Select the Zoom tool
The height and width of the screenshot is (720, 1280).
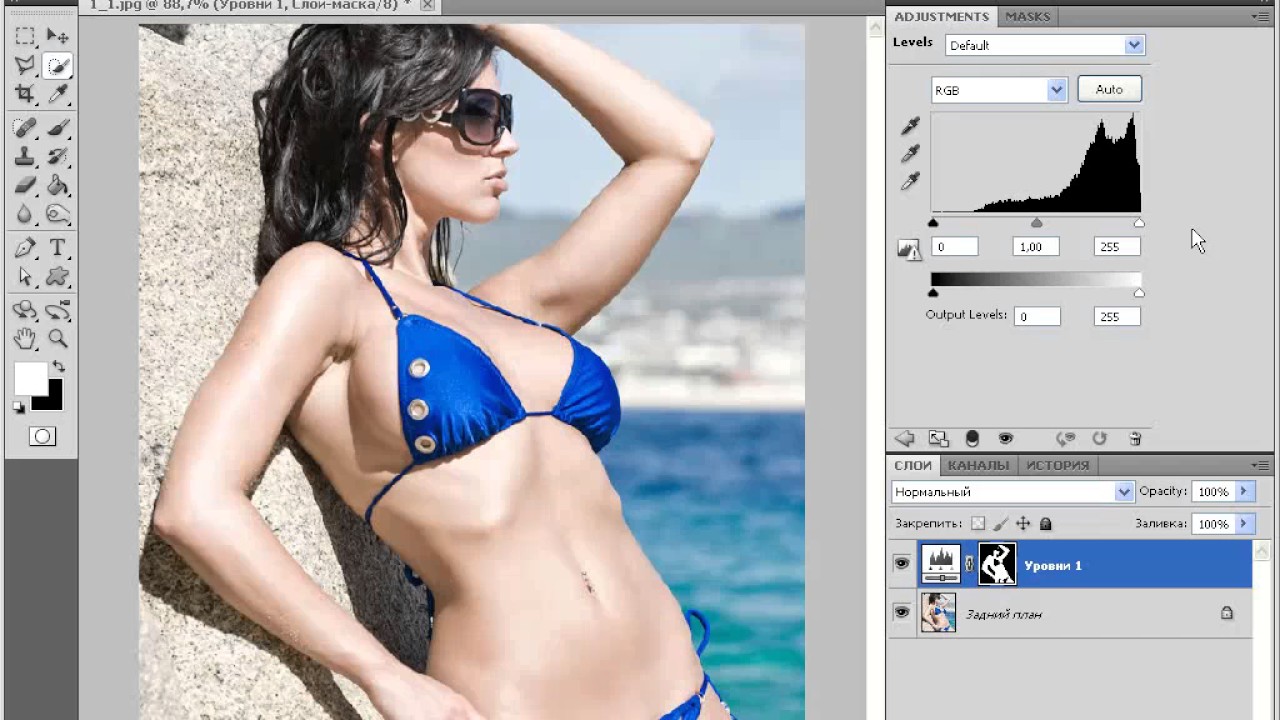point(57,339)
